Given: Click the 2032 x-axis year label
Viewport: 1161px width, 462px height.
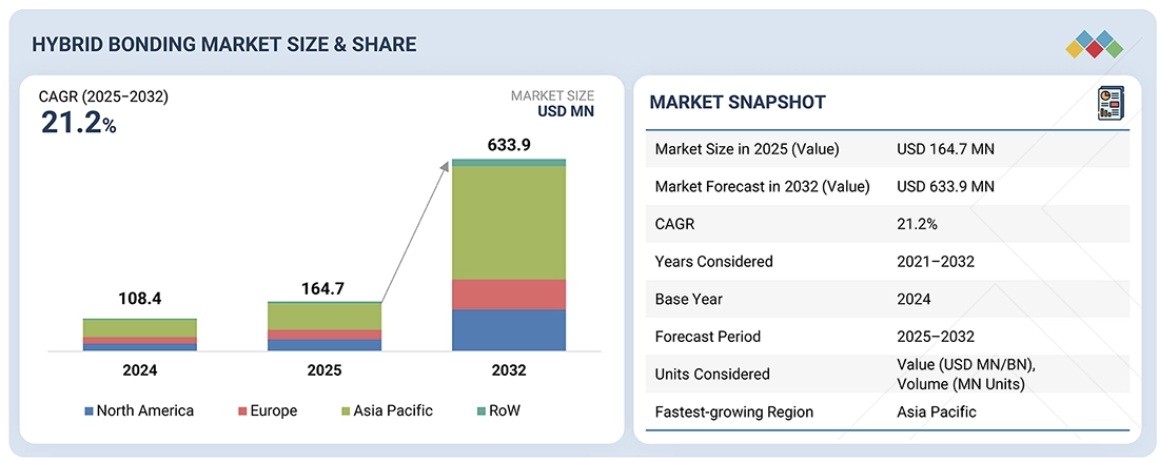Looking at the screenshot, I should pyautogui.click(x=508, y=370).
